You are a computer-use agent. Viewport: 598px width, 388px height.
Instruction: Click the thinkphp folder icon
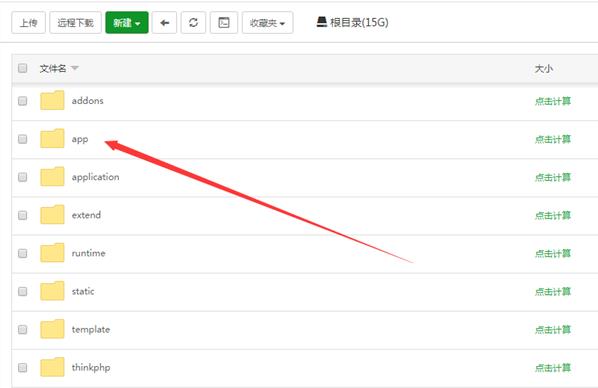click(x=52, y=367)
